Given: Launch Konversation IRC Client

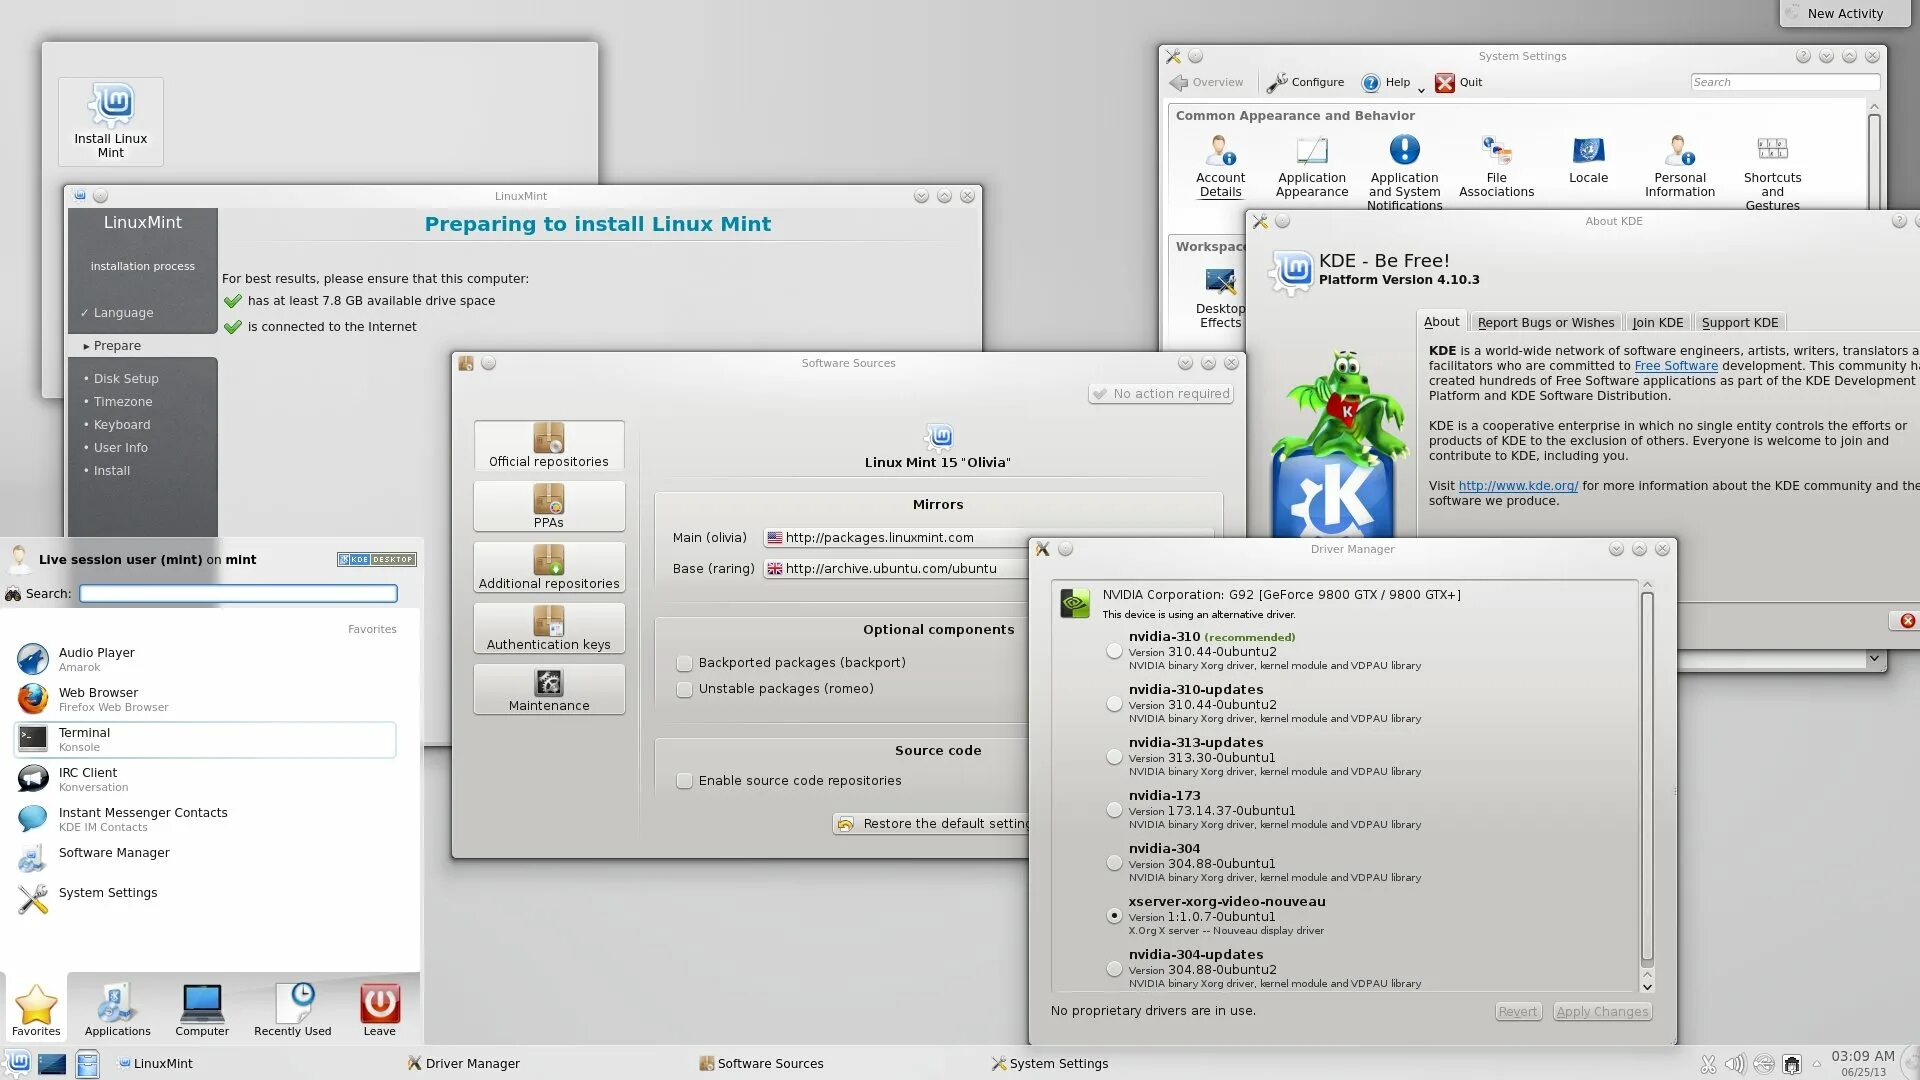Looking at the screenshot, I should coord(205,779).
